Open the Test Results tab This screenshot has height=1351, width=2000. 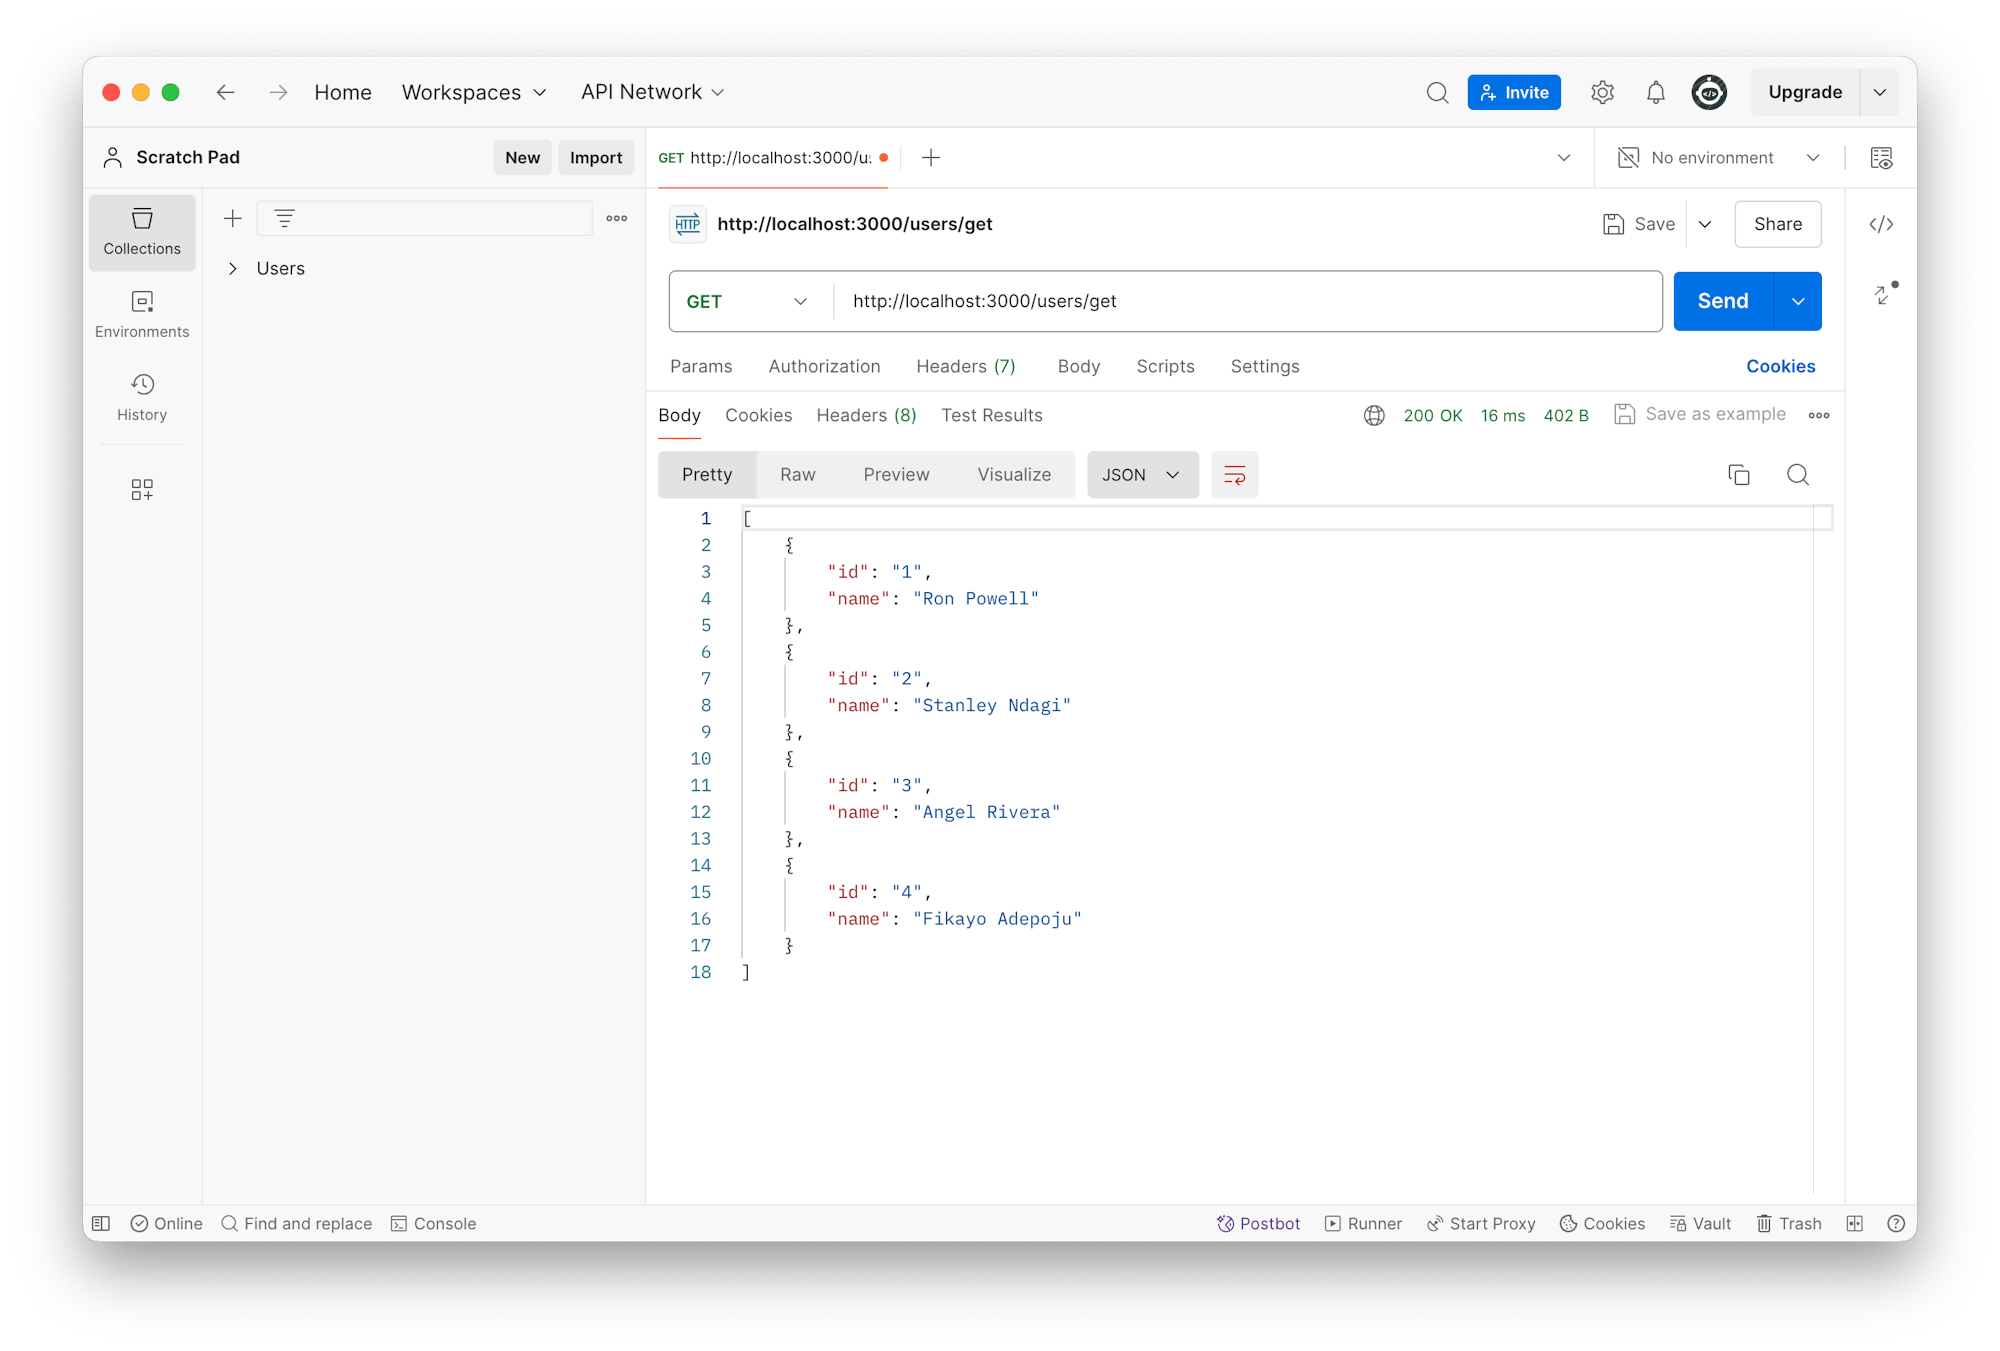click(991, 415)
